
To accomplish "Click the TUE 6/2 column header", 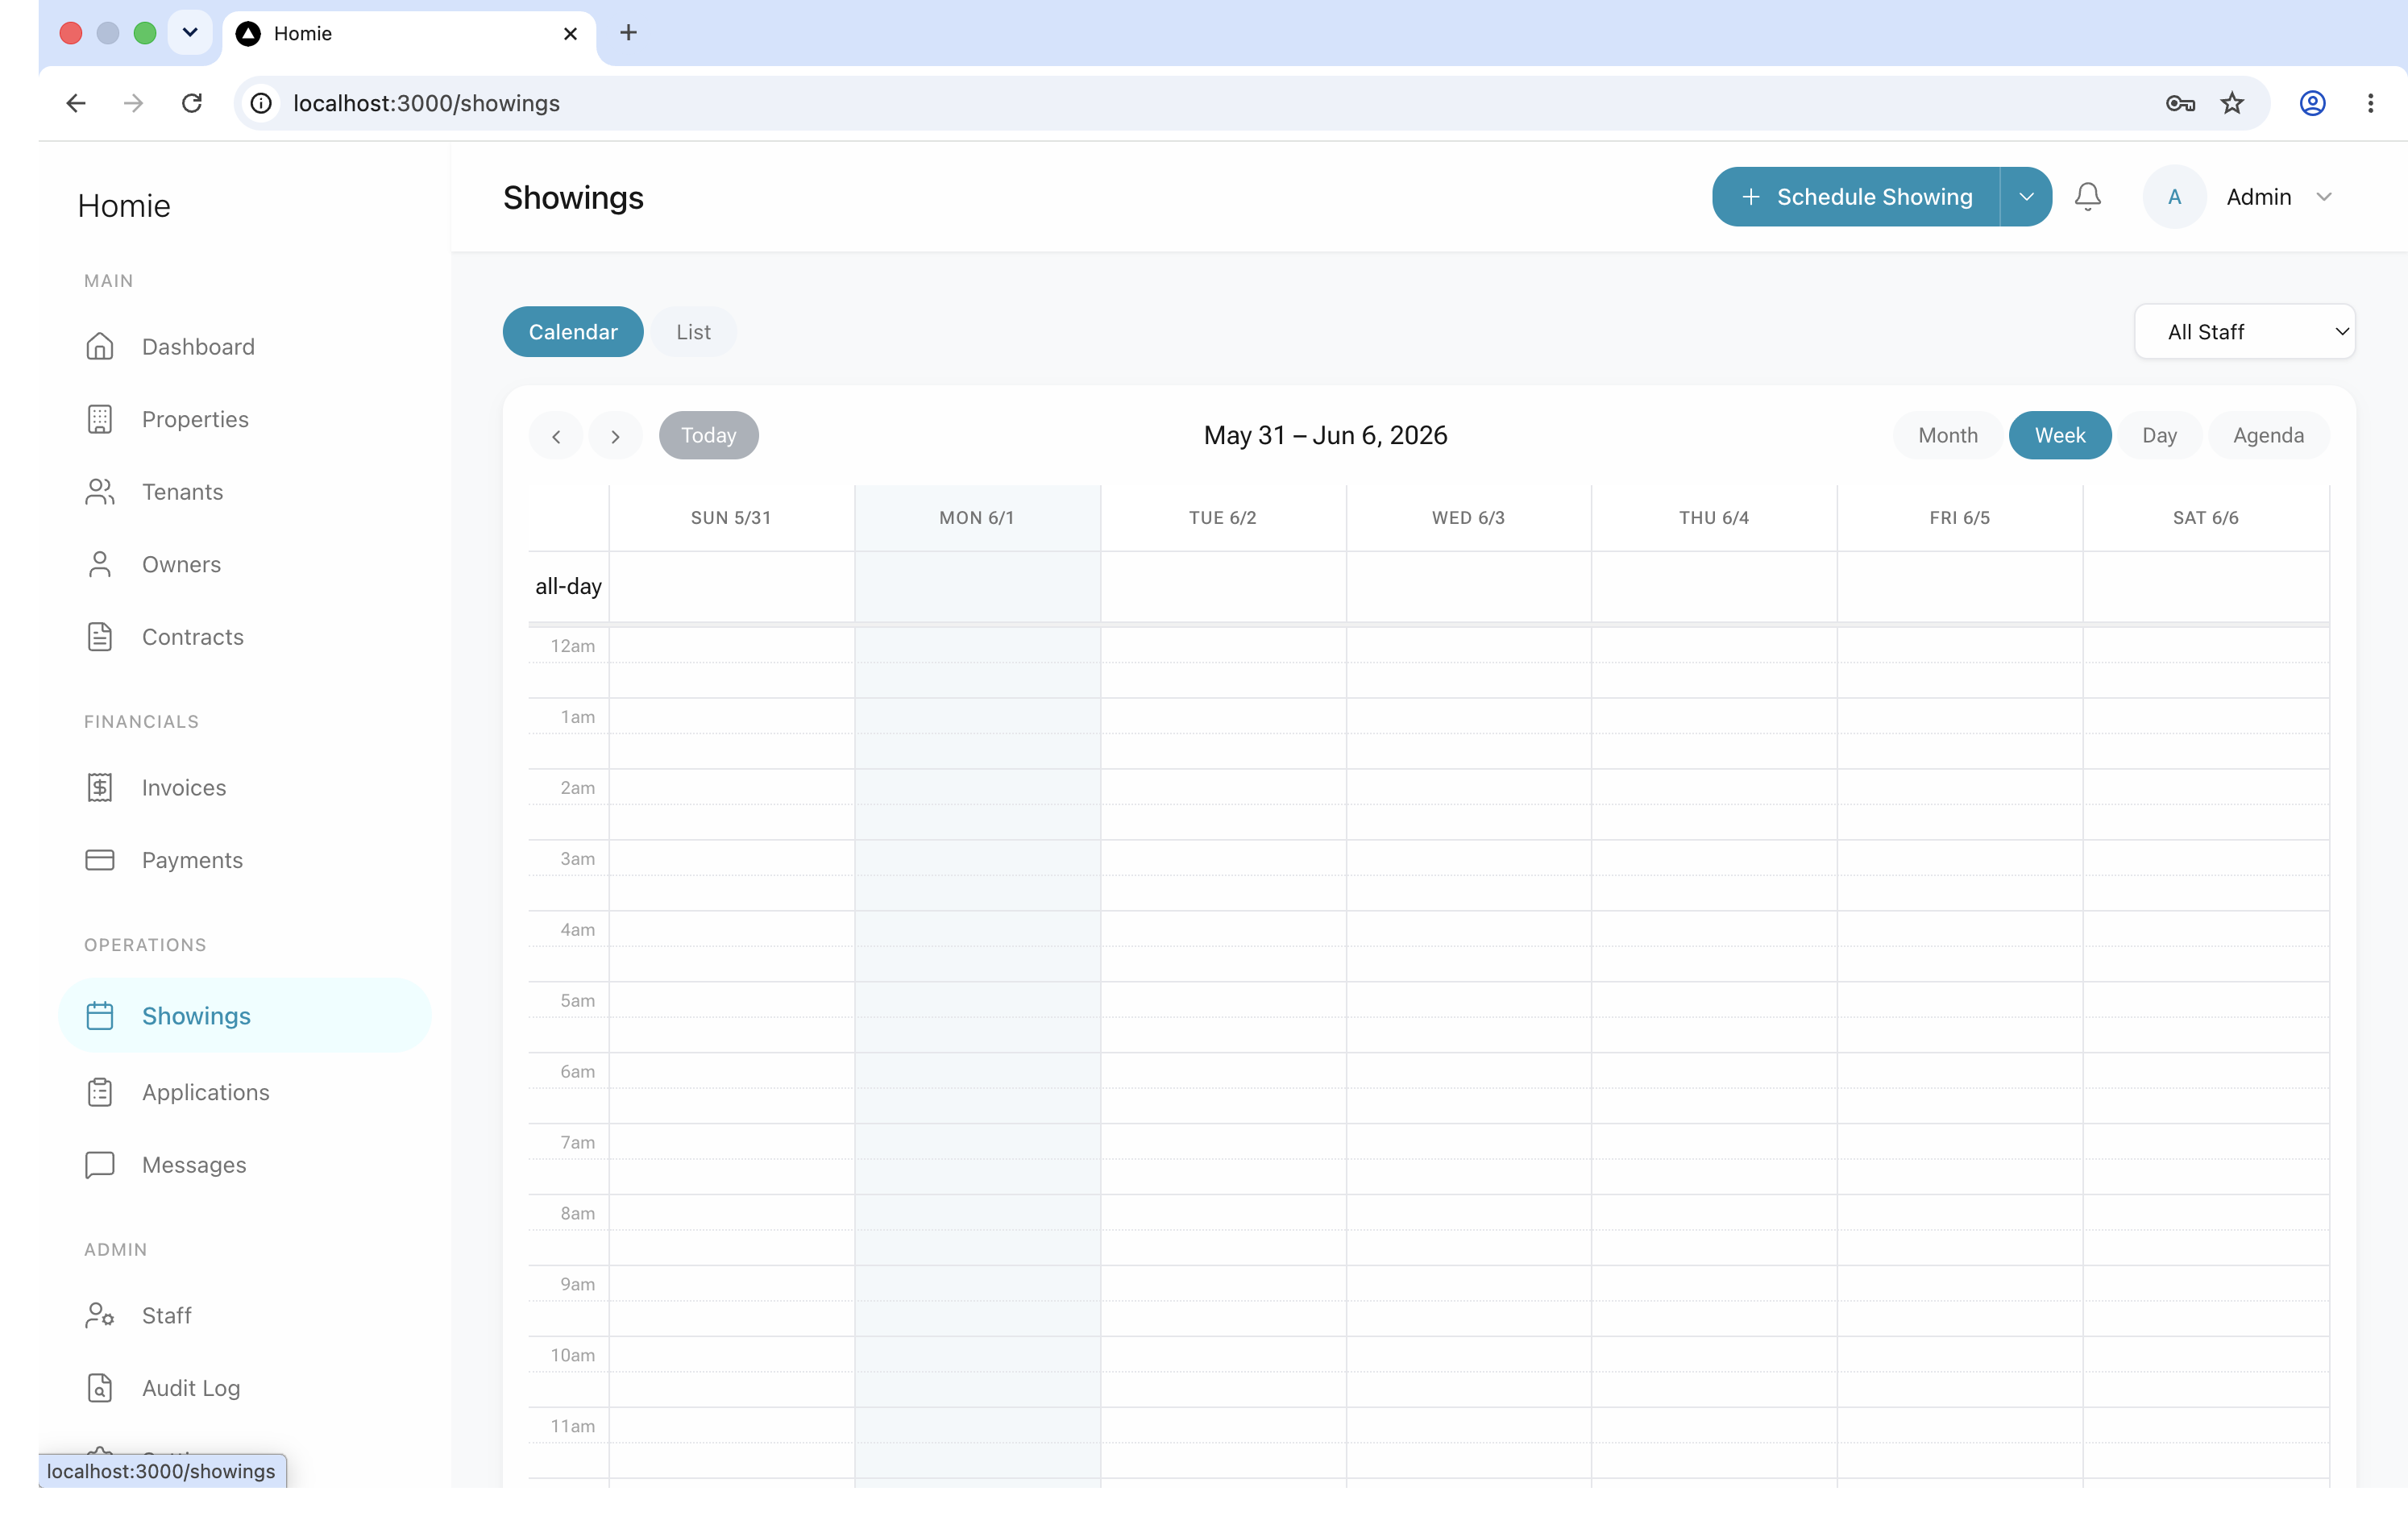I will [1222, 518].
